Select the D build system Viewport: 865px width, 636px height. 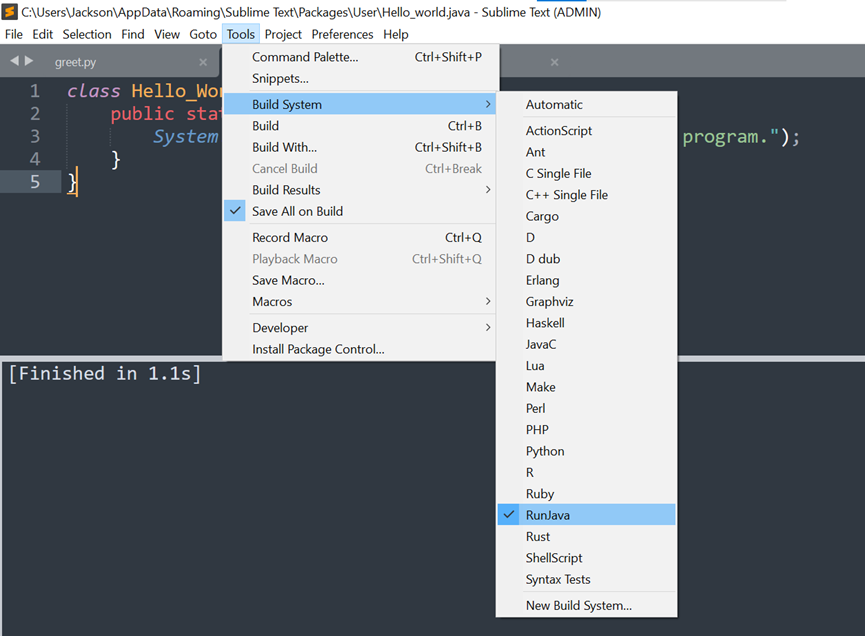(586, 237)
